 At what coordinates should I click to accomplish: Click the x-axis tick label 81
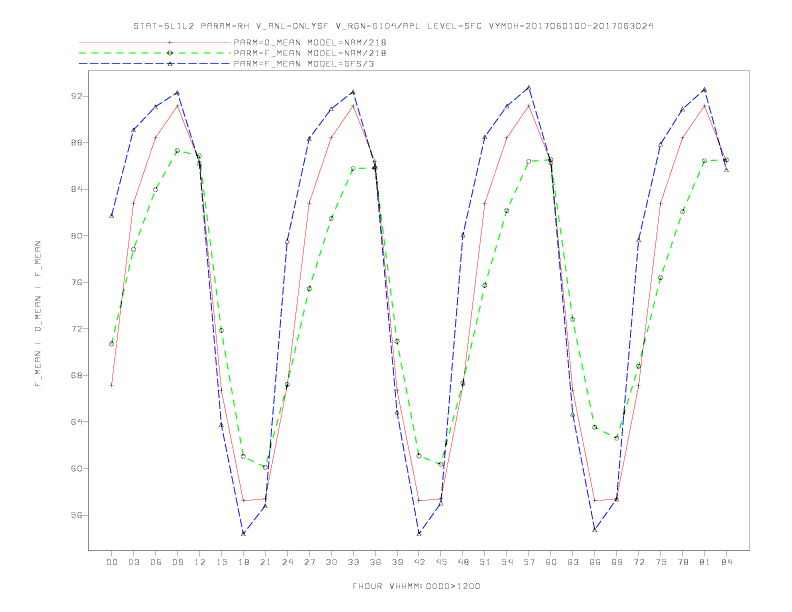705,562
